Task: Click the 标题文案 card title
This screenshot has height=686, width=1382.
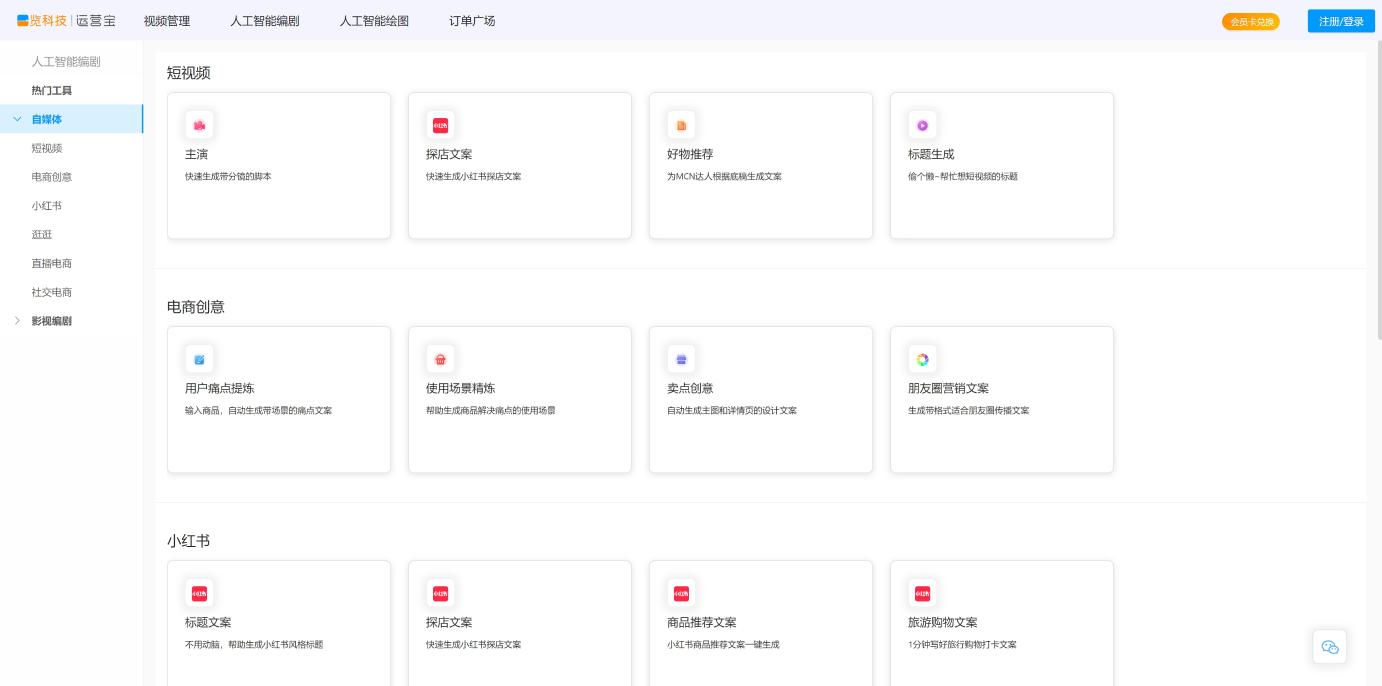Action: point(208,622)
